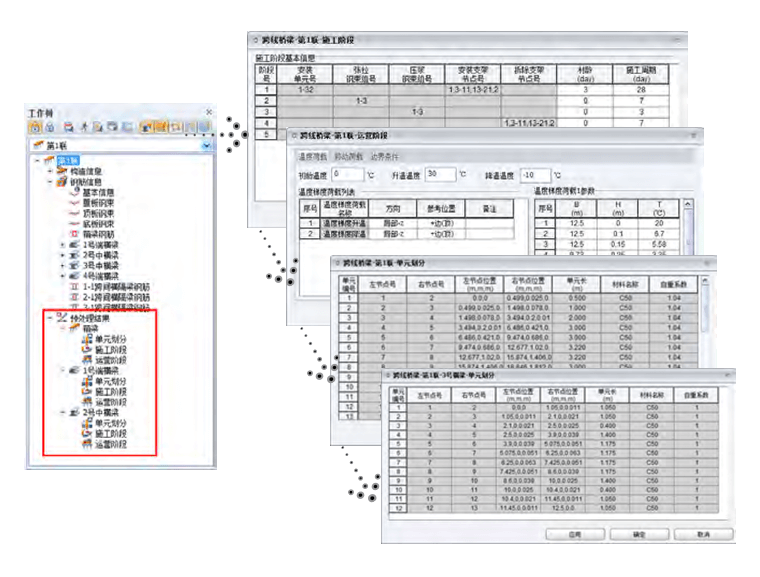The height and width of the screenshot is (577, 760).
Task: Click the third (red) icon in the 工作树 toolbar
Action: [69, 128]
